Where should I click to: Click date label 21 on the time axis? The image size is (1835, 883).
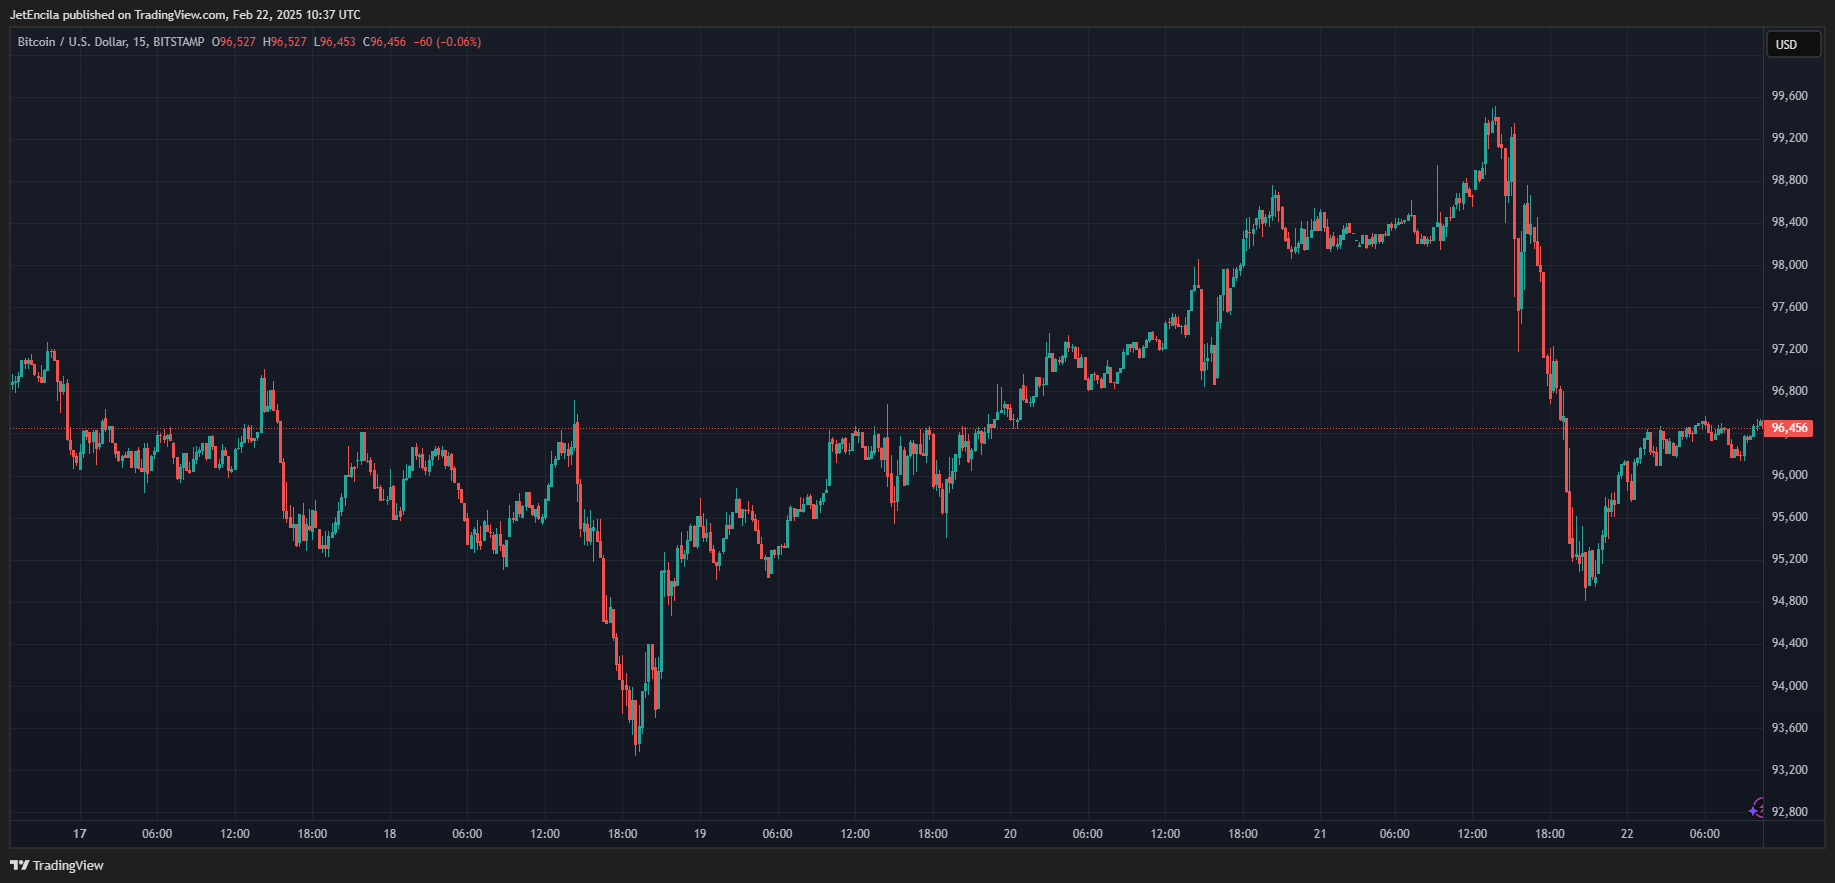pyautogui.click(x=1320, y=834)
